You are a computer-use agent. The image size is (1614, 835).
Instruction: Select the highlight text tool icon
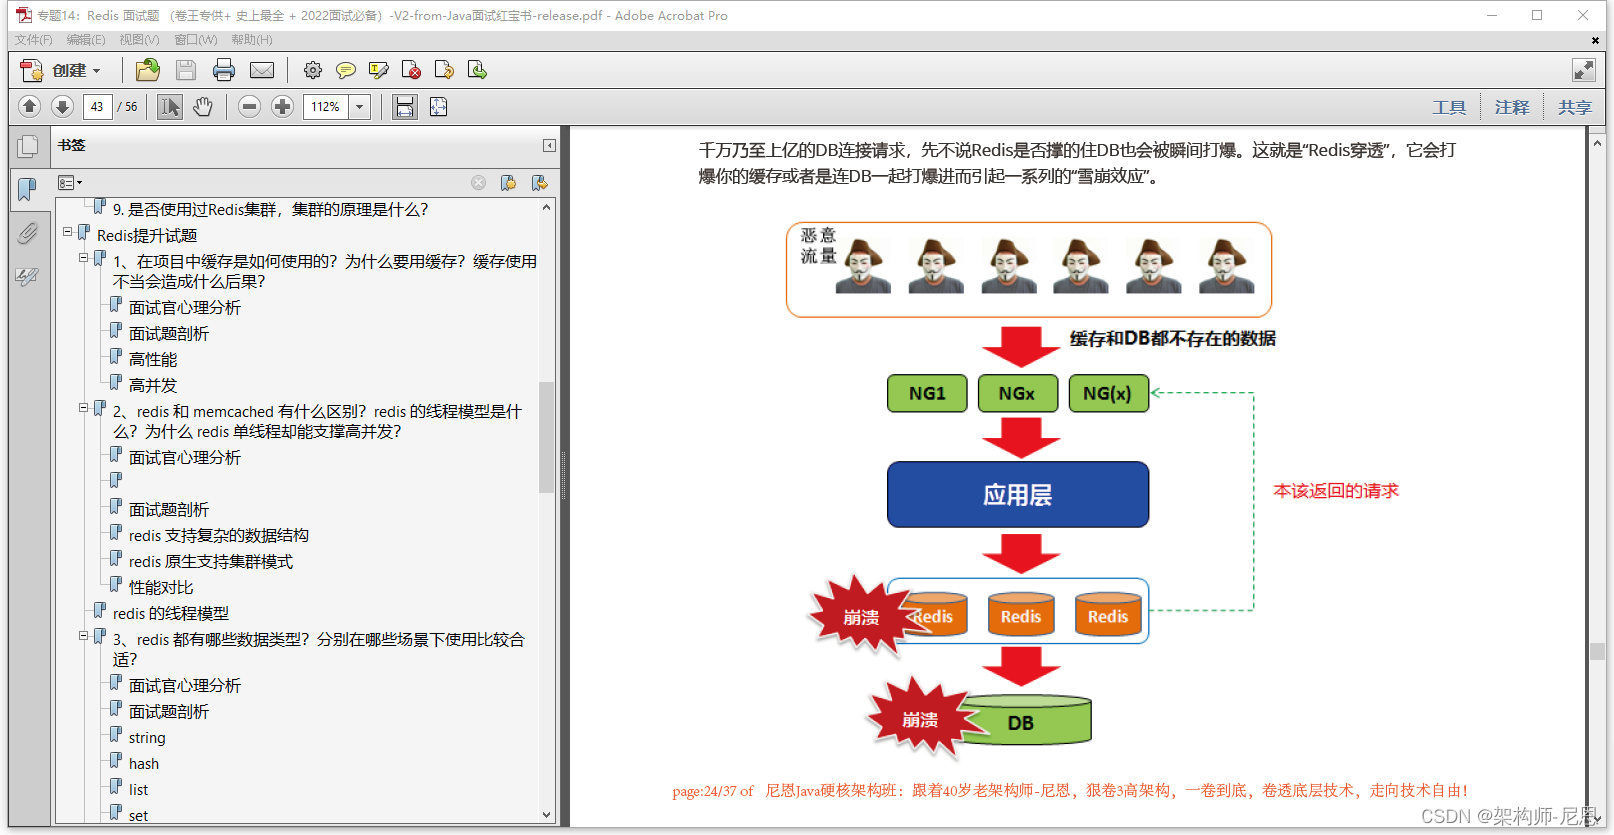click(x=379, y=70)
